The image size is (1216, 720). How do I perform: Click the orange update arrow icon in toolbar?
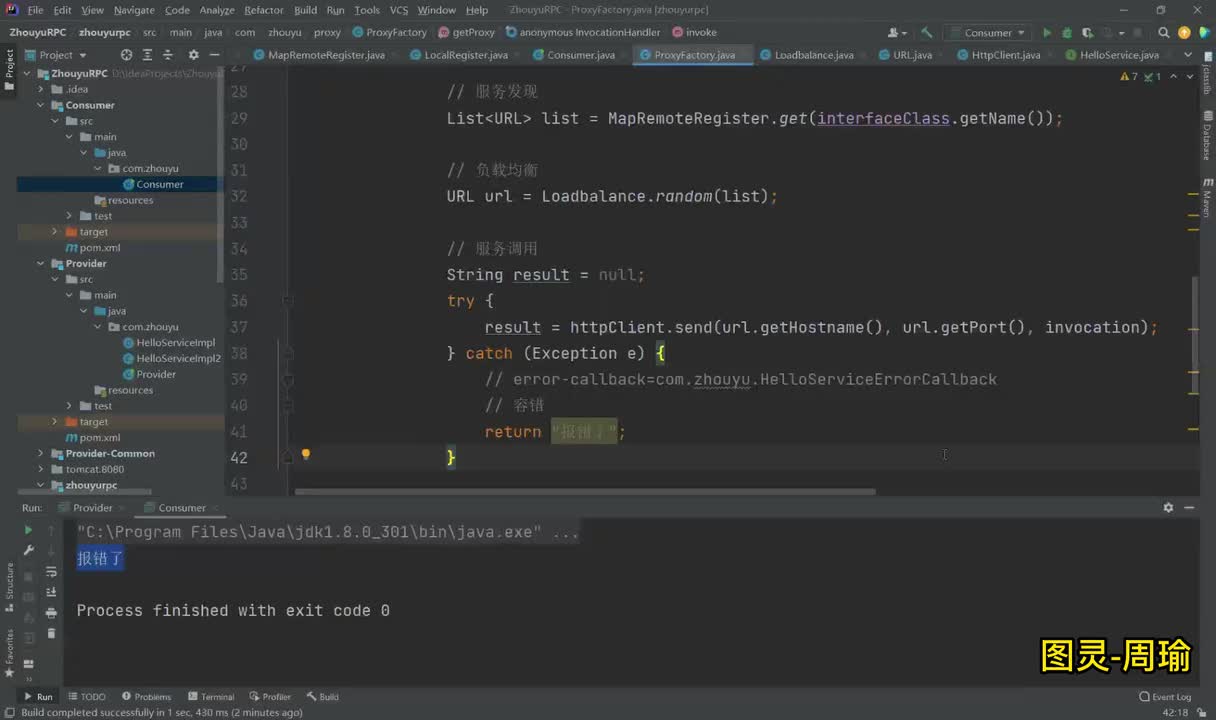pyautogui.click(x=1185, y=33)
